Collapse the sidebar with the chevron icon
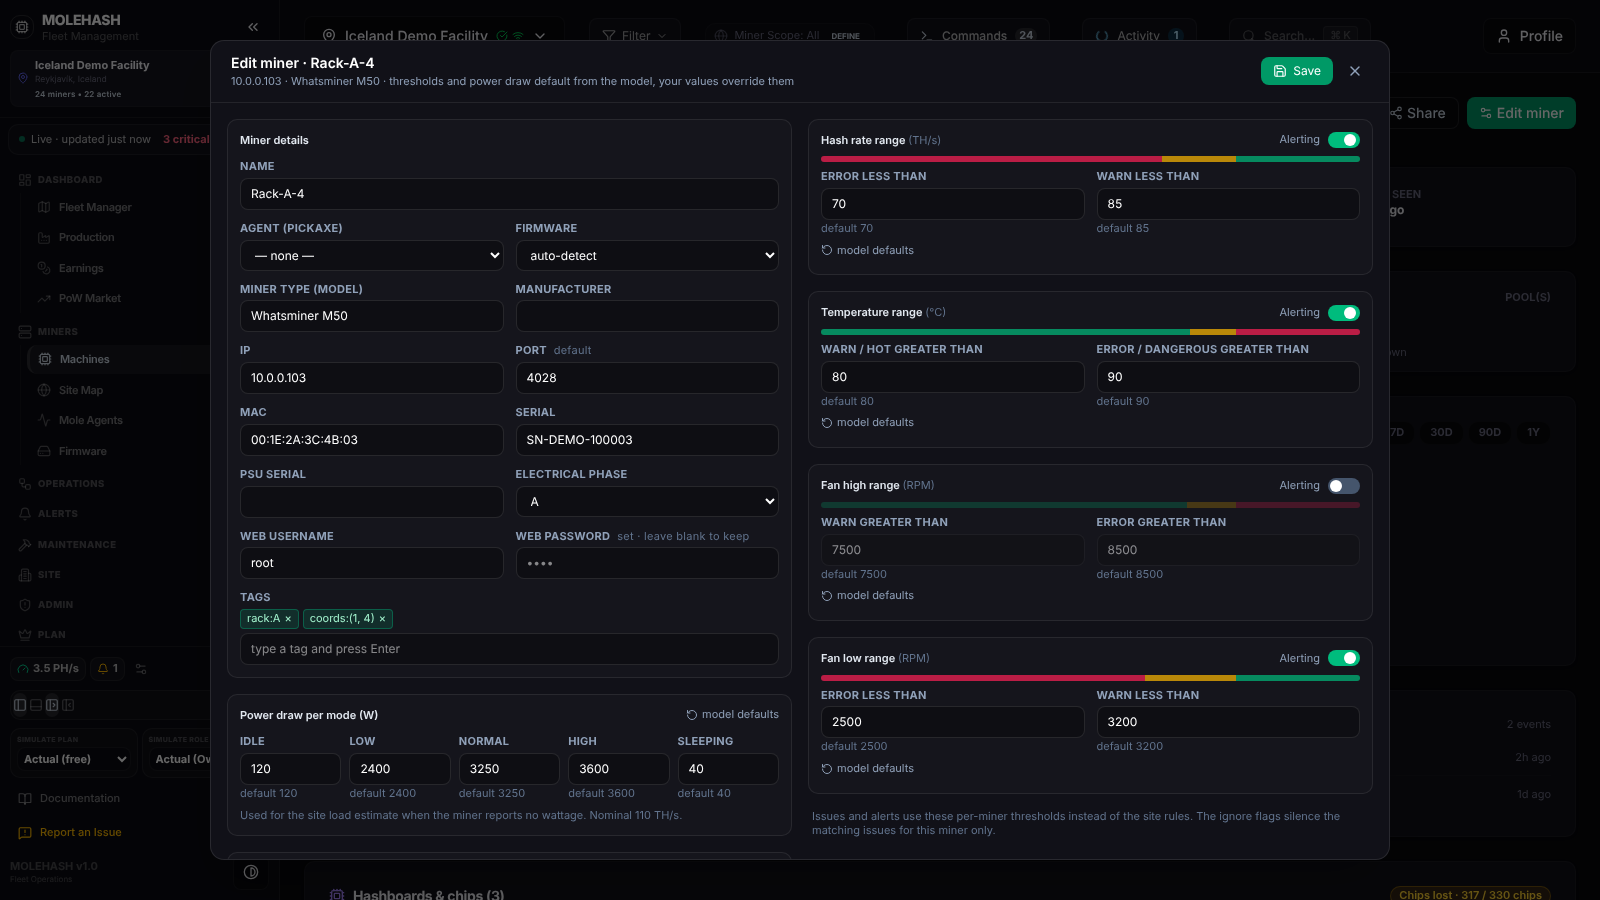Image resolution: width=1600 pixels, height=900 pixels. pyautogui.click(x=253, y=27)
